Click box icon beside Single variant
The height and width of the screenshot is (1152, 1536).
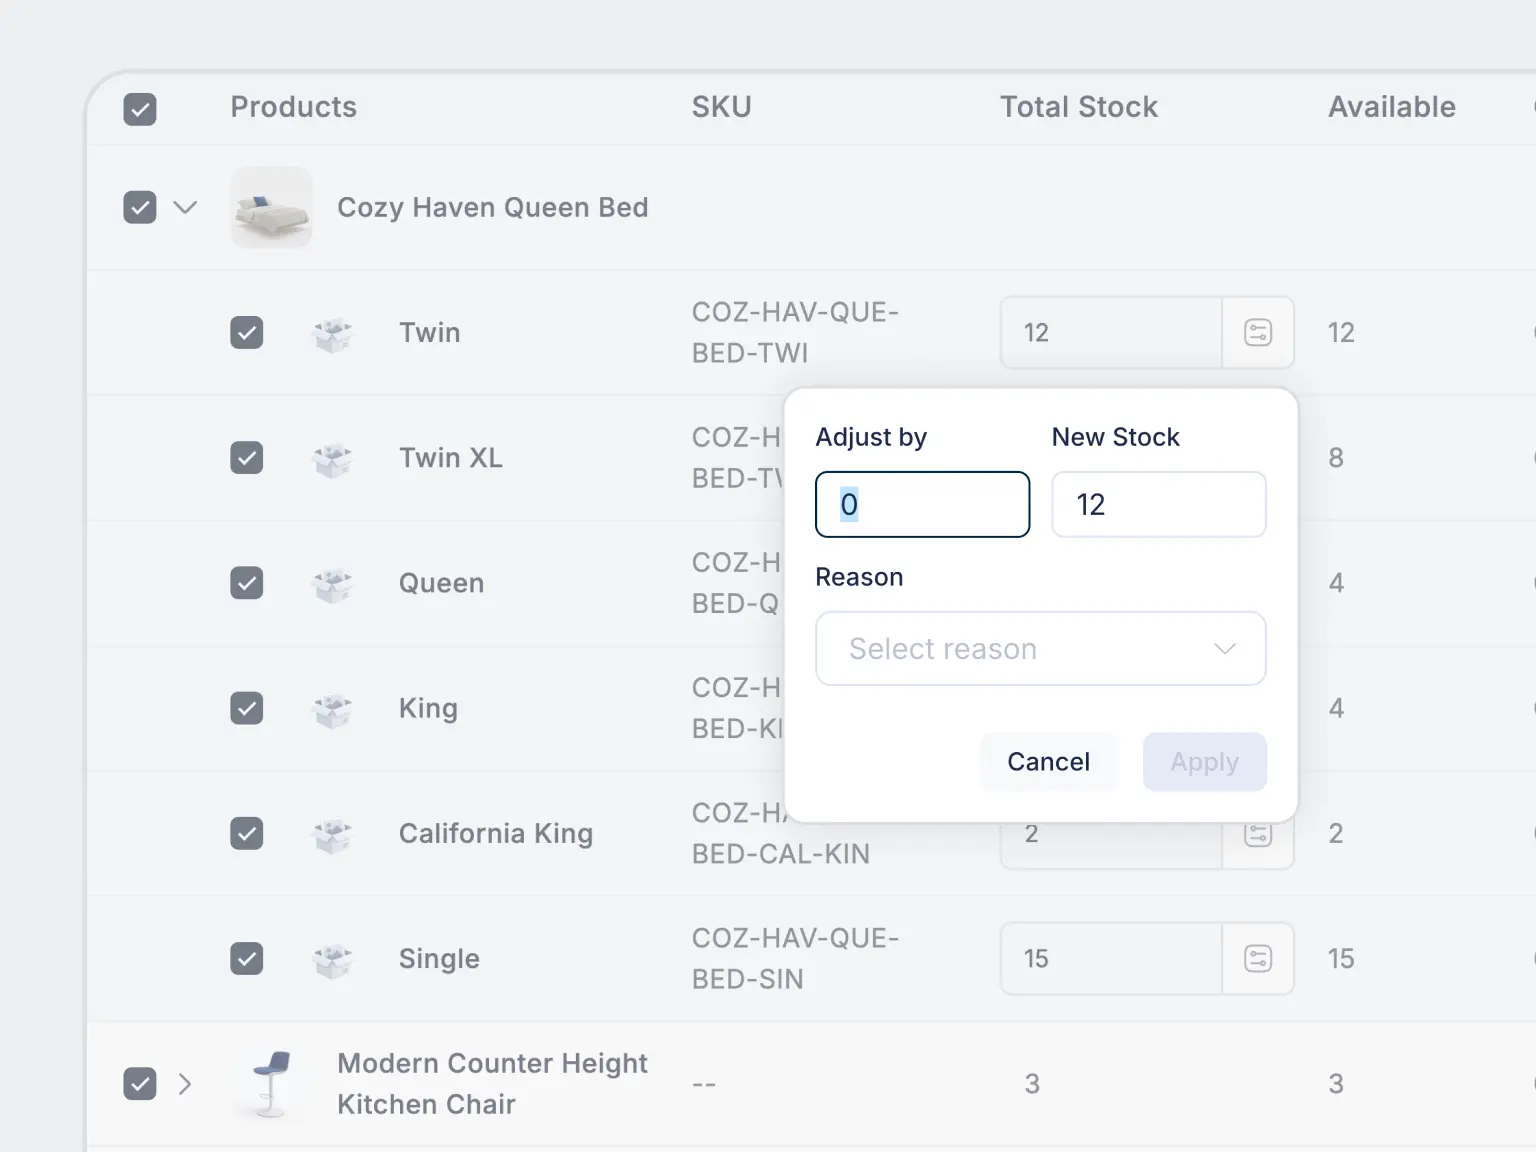click(333, 959)
